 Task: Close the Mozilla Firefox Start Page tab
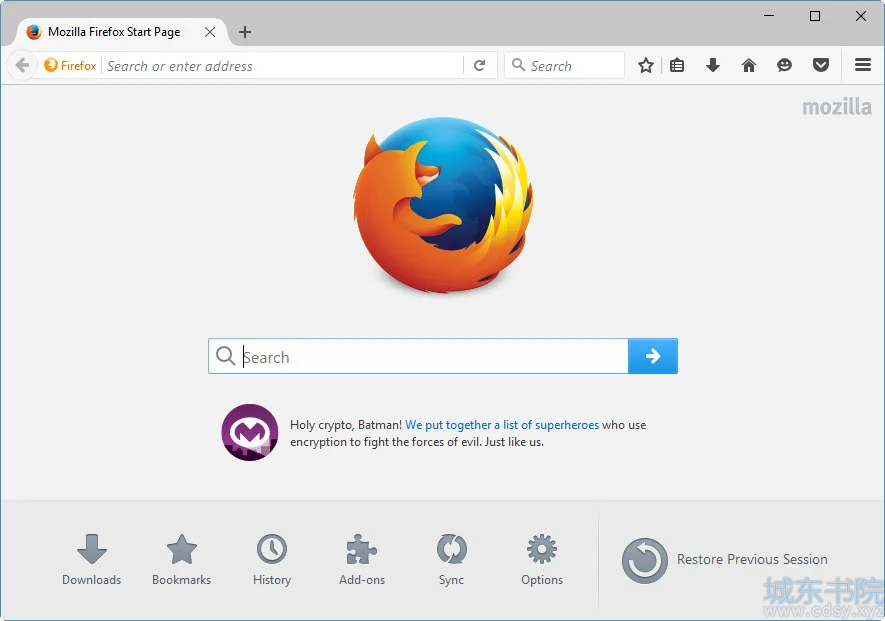point(210,32)
